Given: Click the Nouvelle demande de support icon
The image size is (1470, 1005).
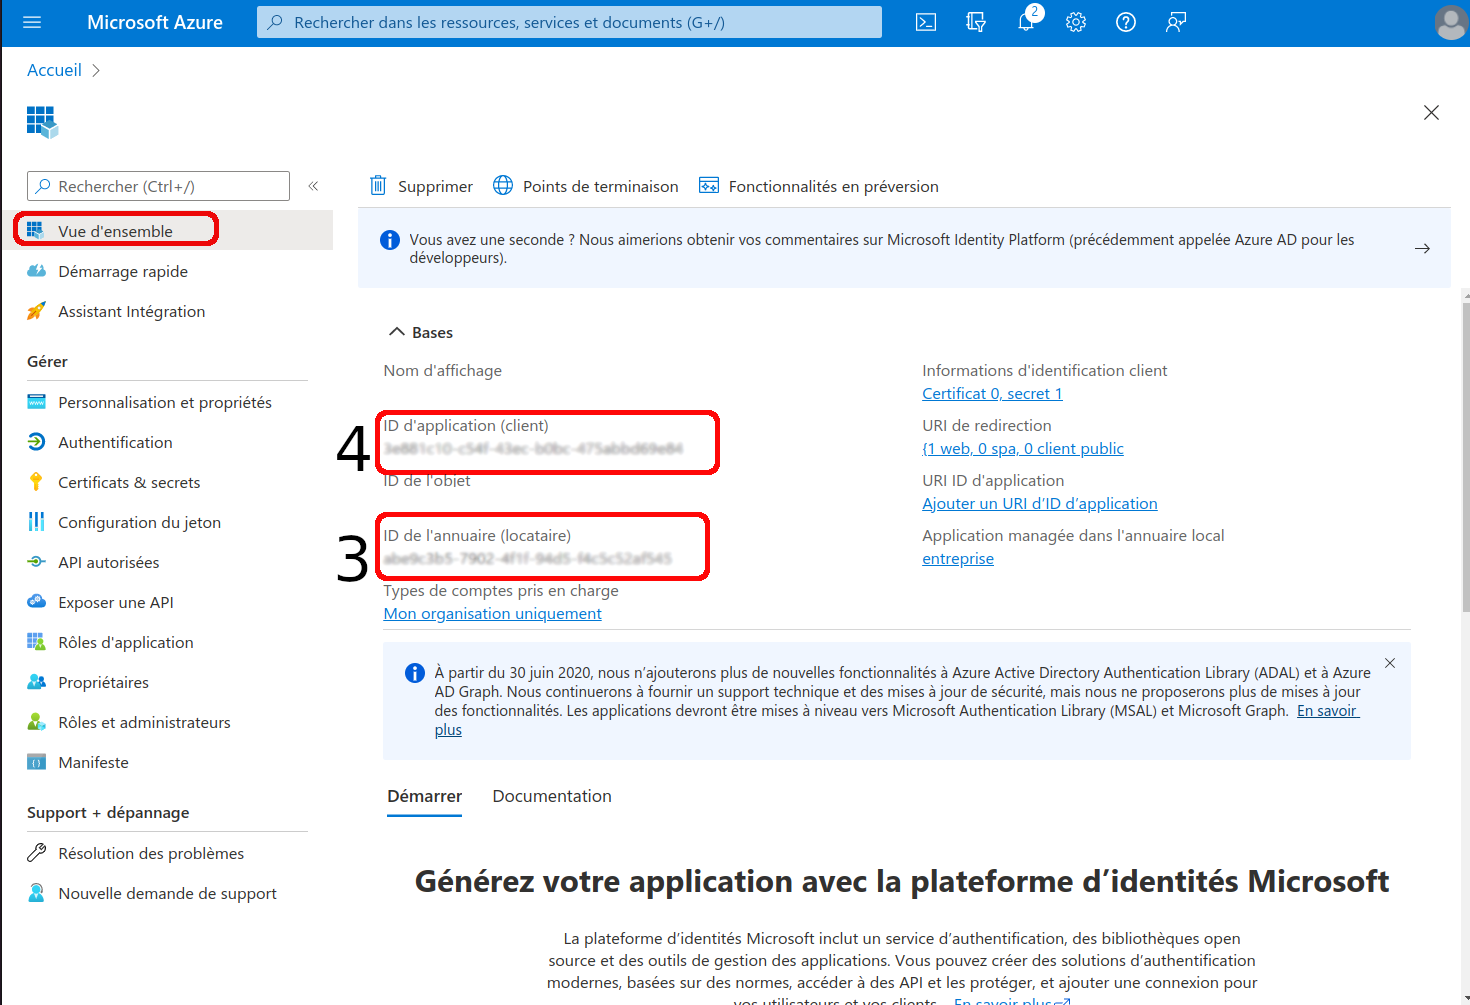Looking at the screenshot, I should pyautogui.click(x=37, y=893).
